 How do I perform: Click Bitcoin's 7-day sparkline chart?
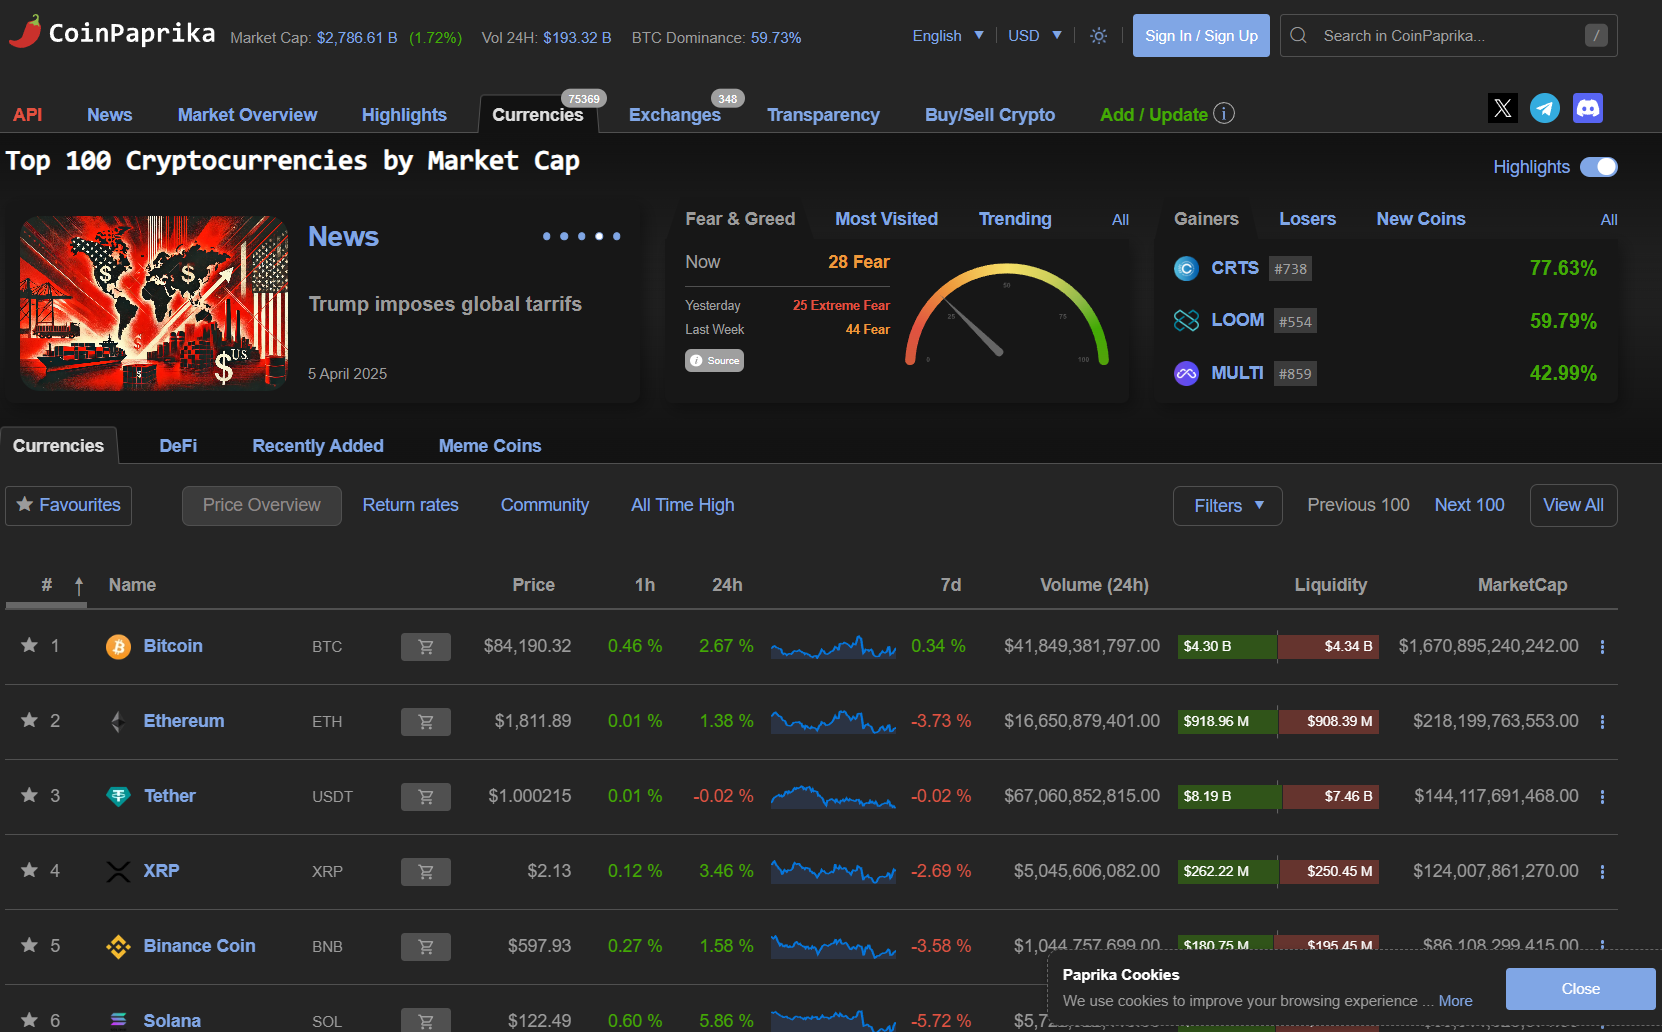[833, 647]
